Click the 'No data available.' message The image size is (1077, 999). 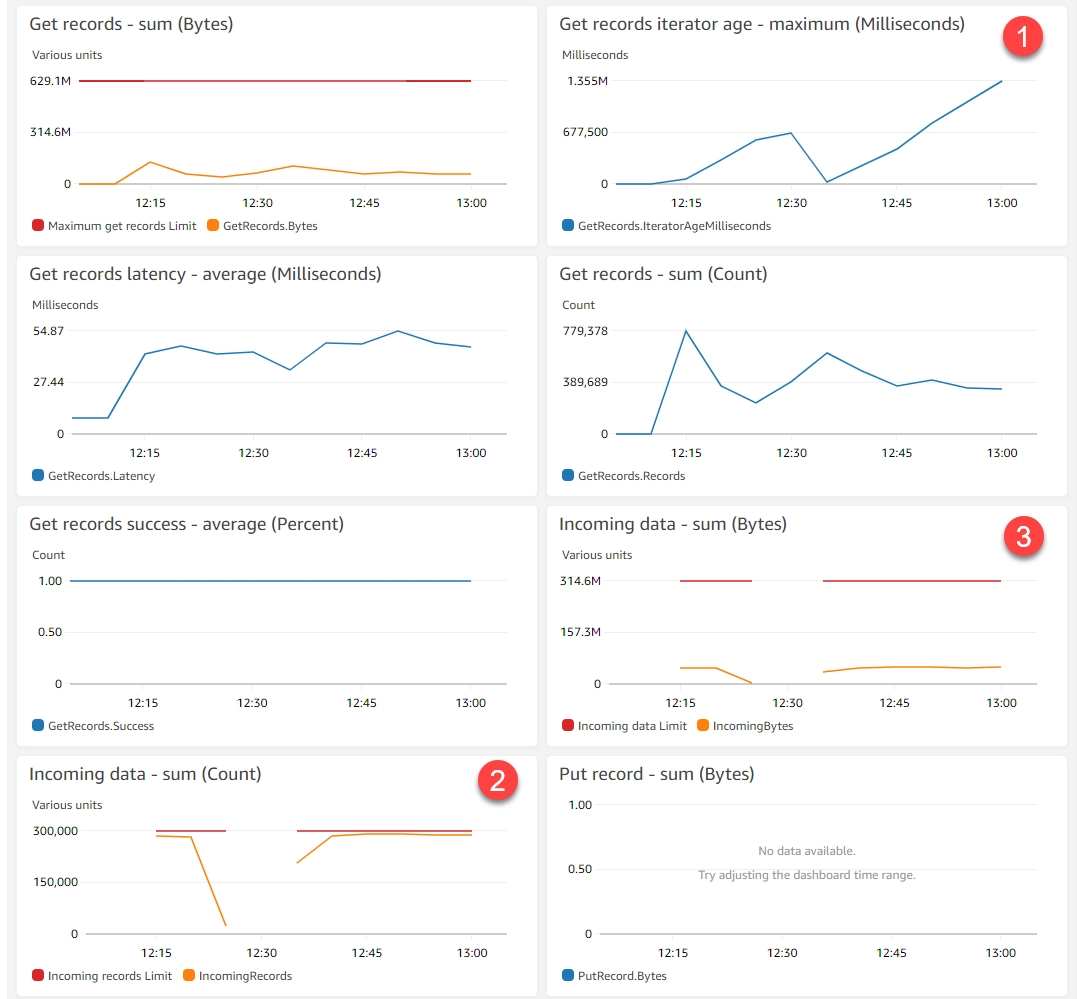[x=806, y=851]
